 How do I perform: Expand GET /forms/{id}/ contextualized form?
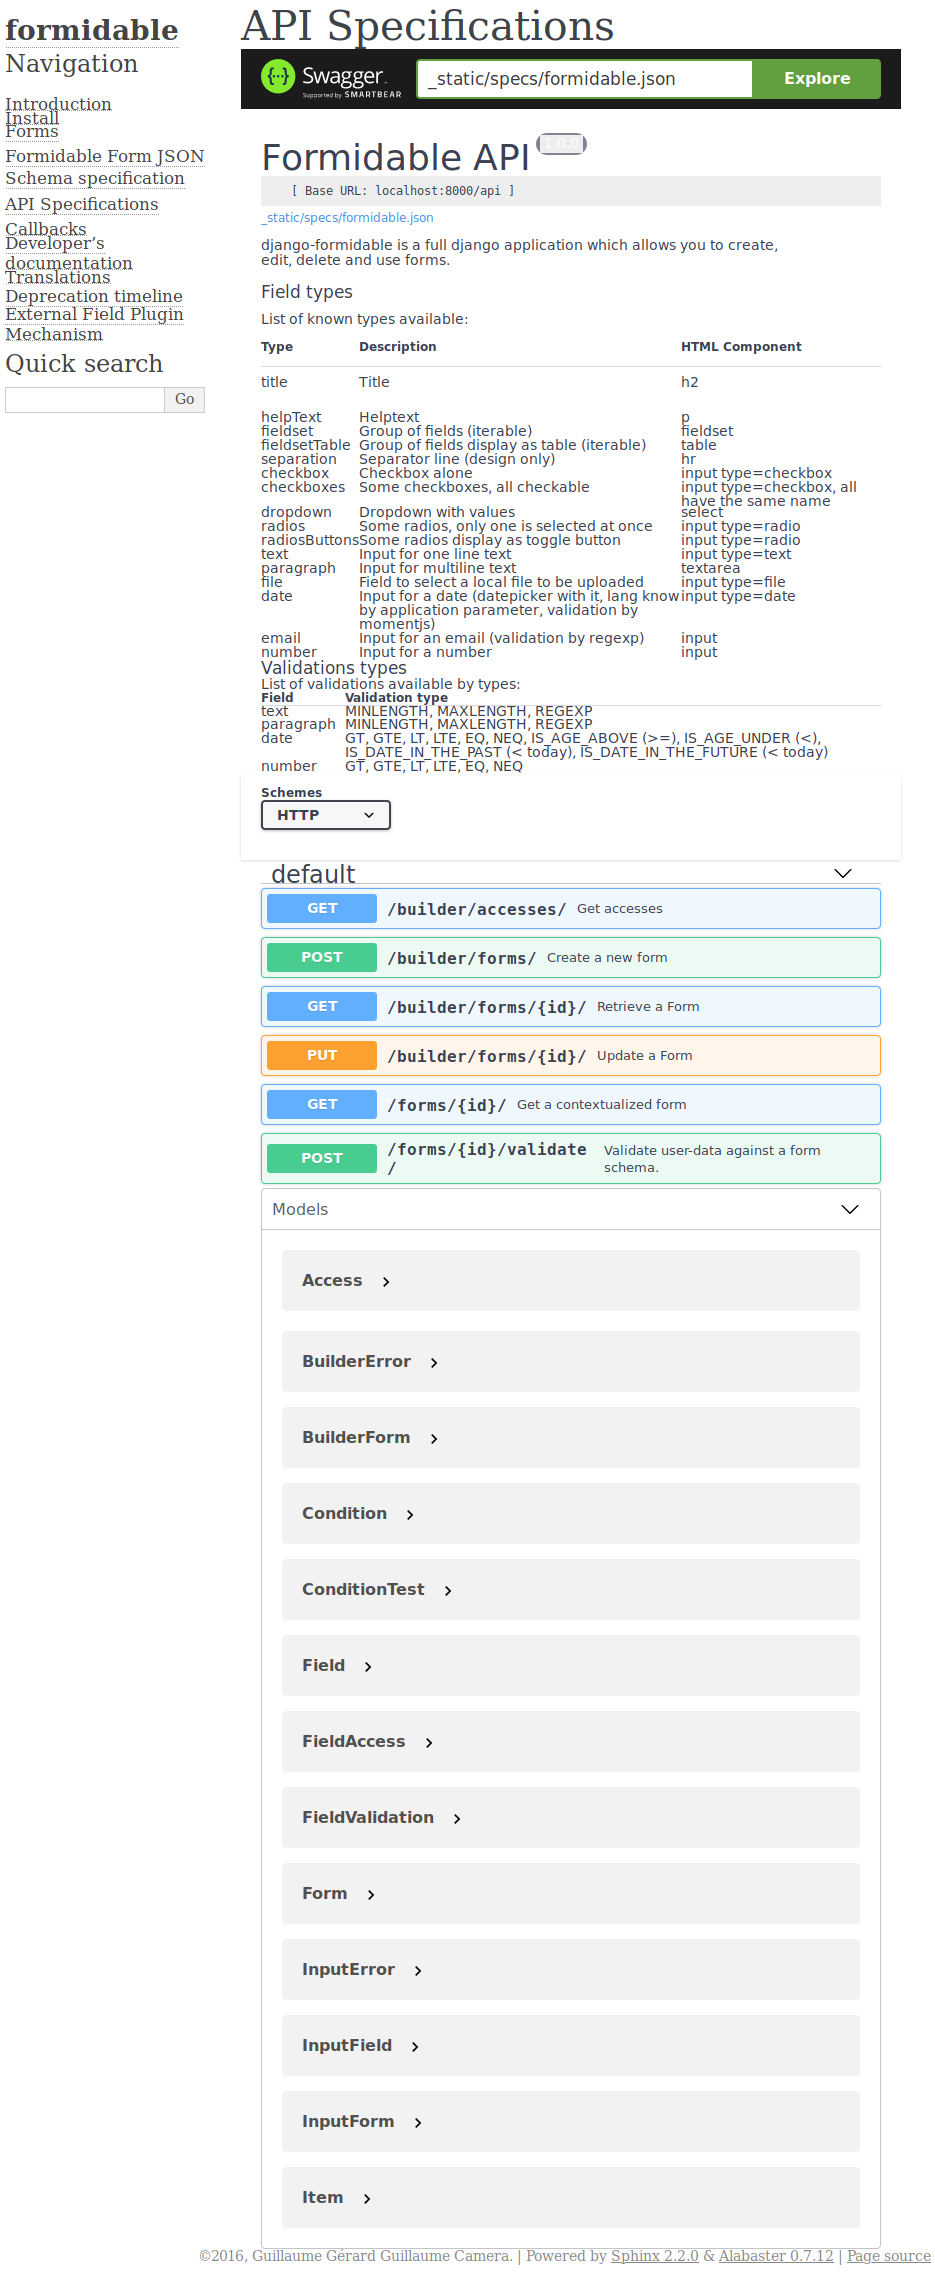coord(571,1104)
